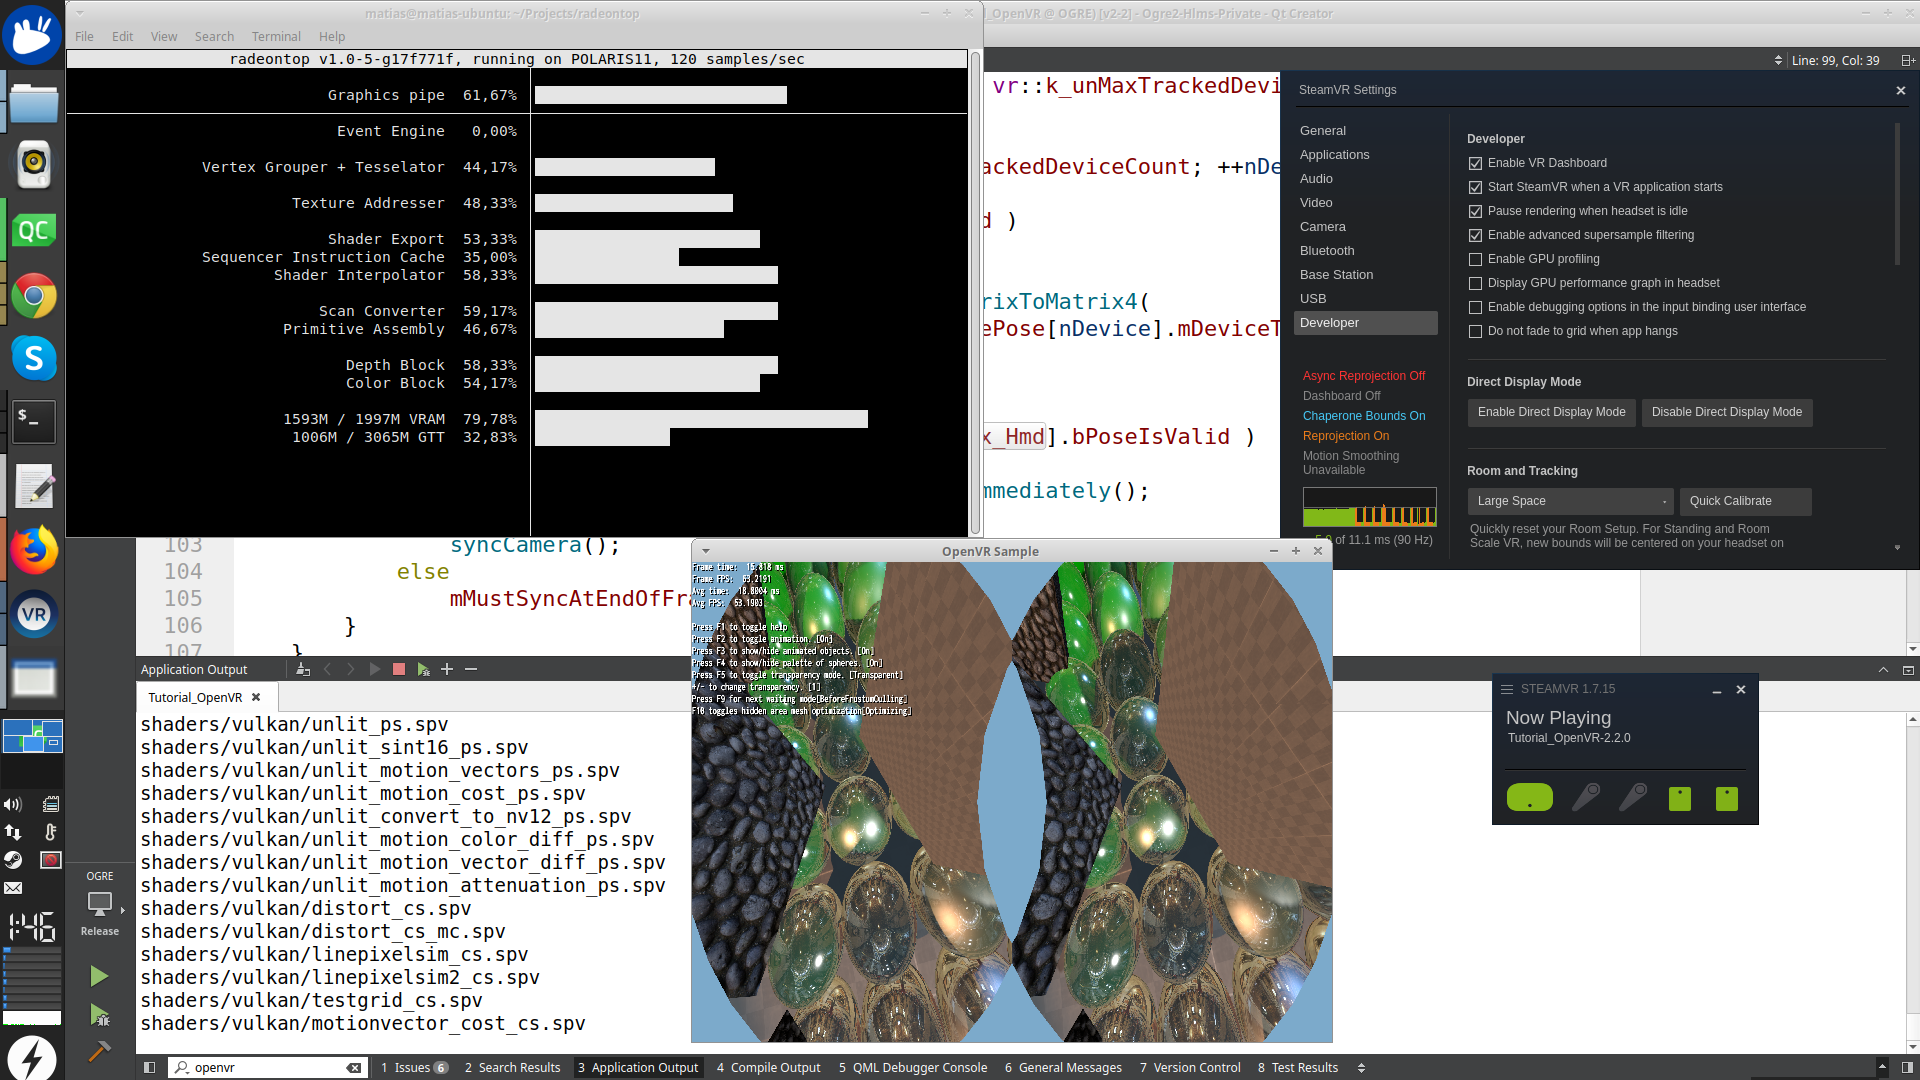This screenshot has height=1080, width=1920.
Task: Open the File menu in terminal
Action: 84,36
